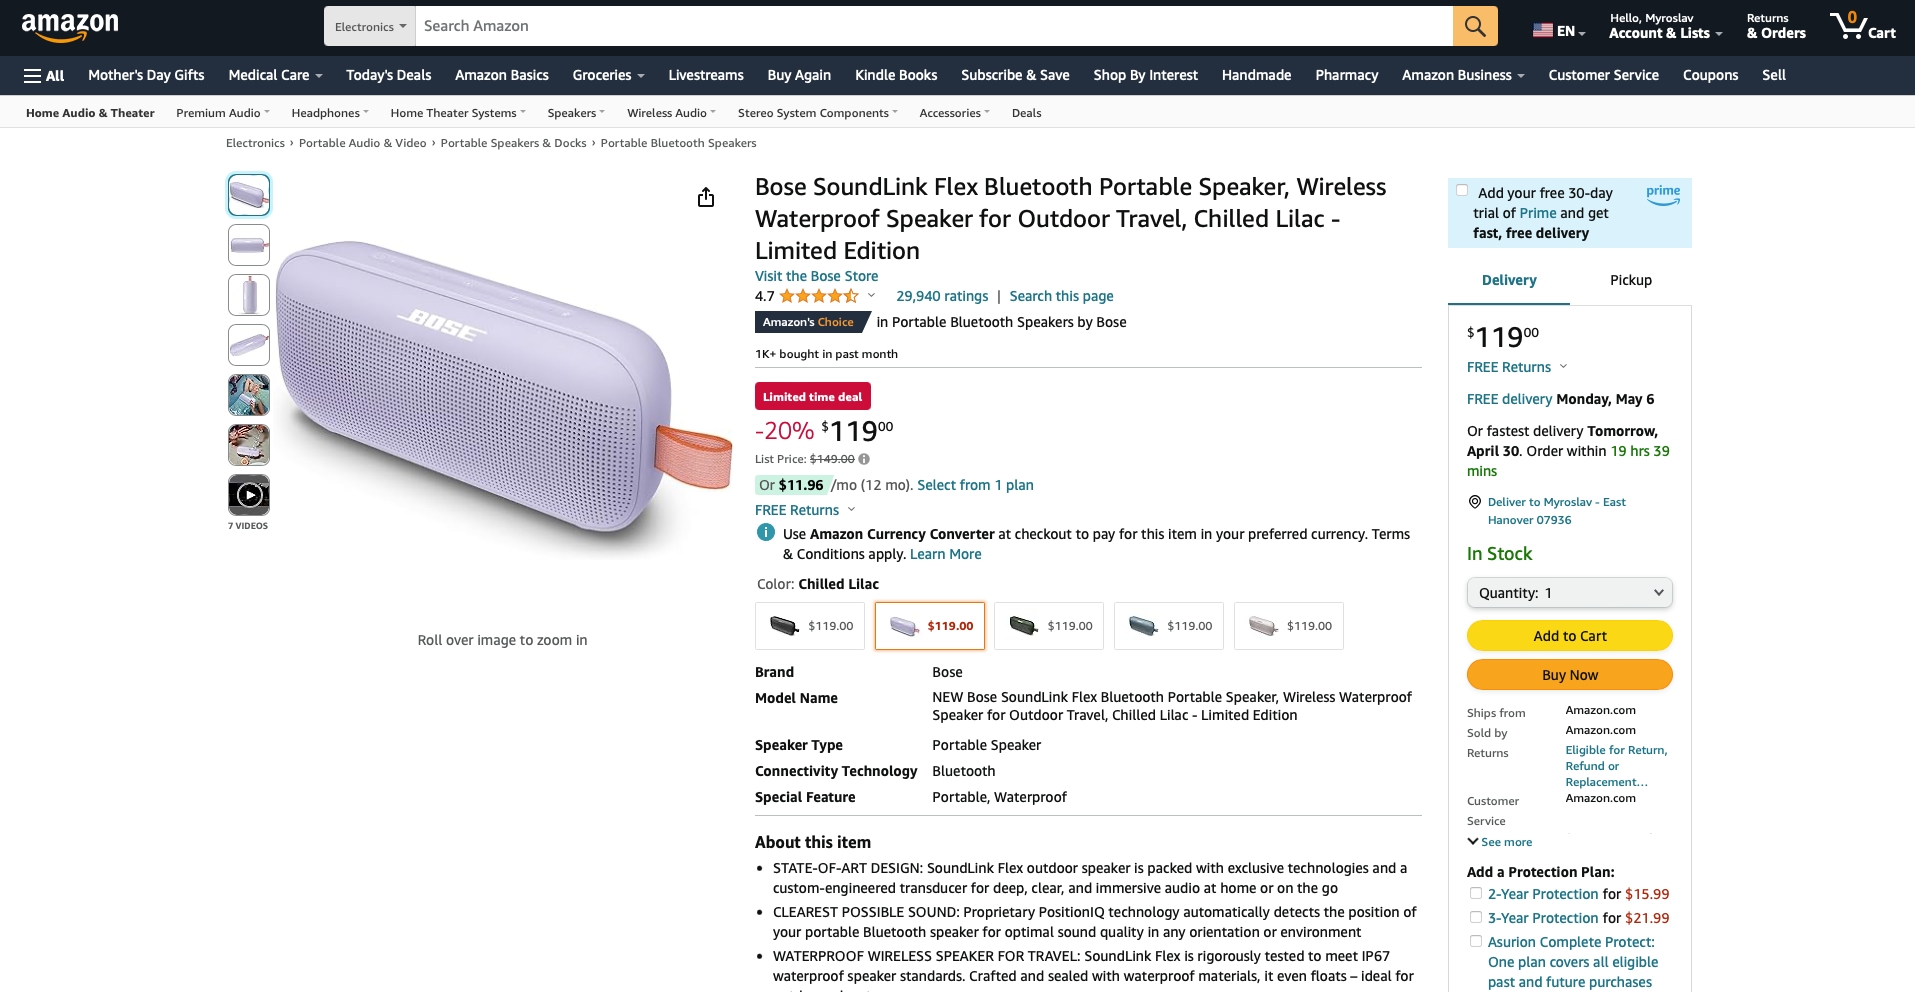Screen dimensions: 1915x992
Task: Play the product videos thumbnail
Action: click(249, 495)
